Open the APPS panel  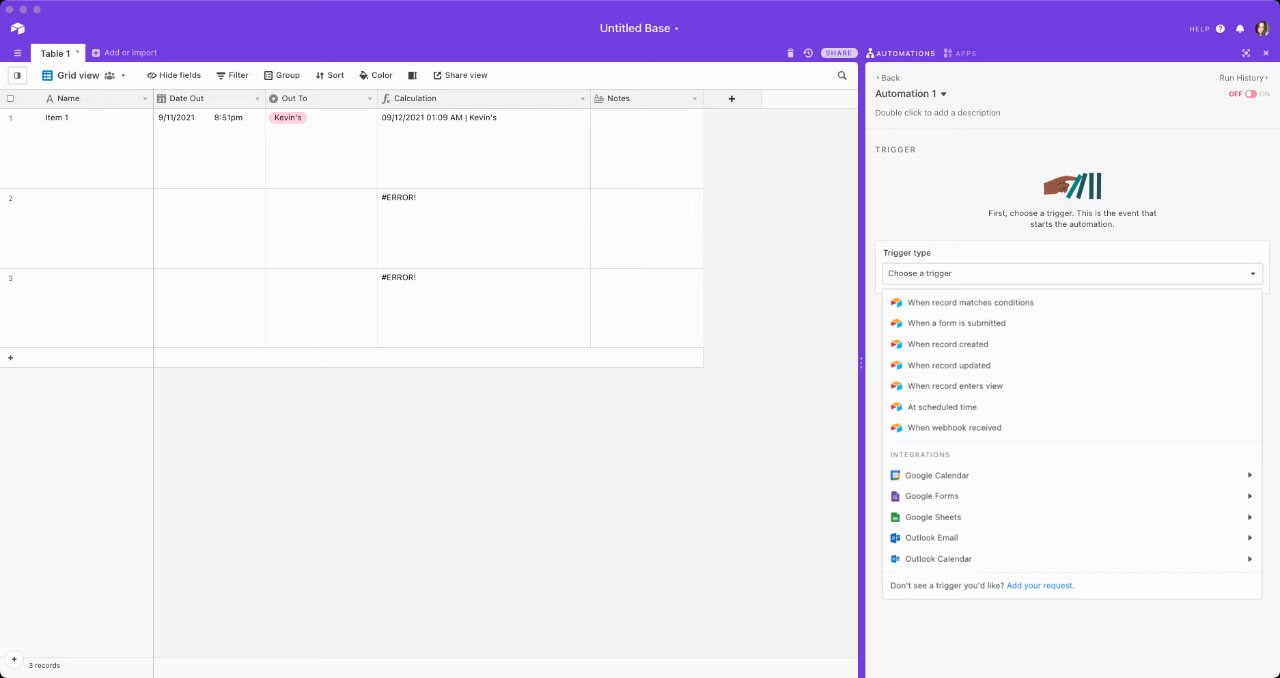(960, 53)
